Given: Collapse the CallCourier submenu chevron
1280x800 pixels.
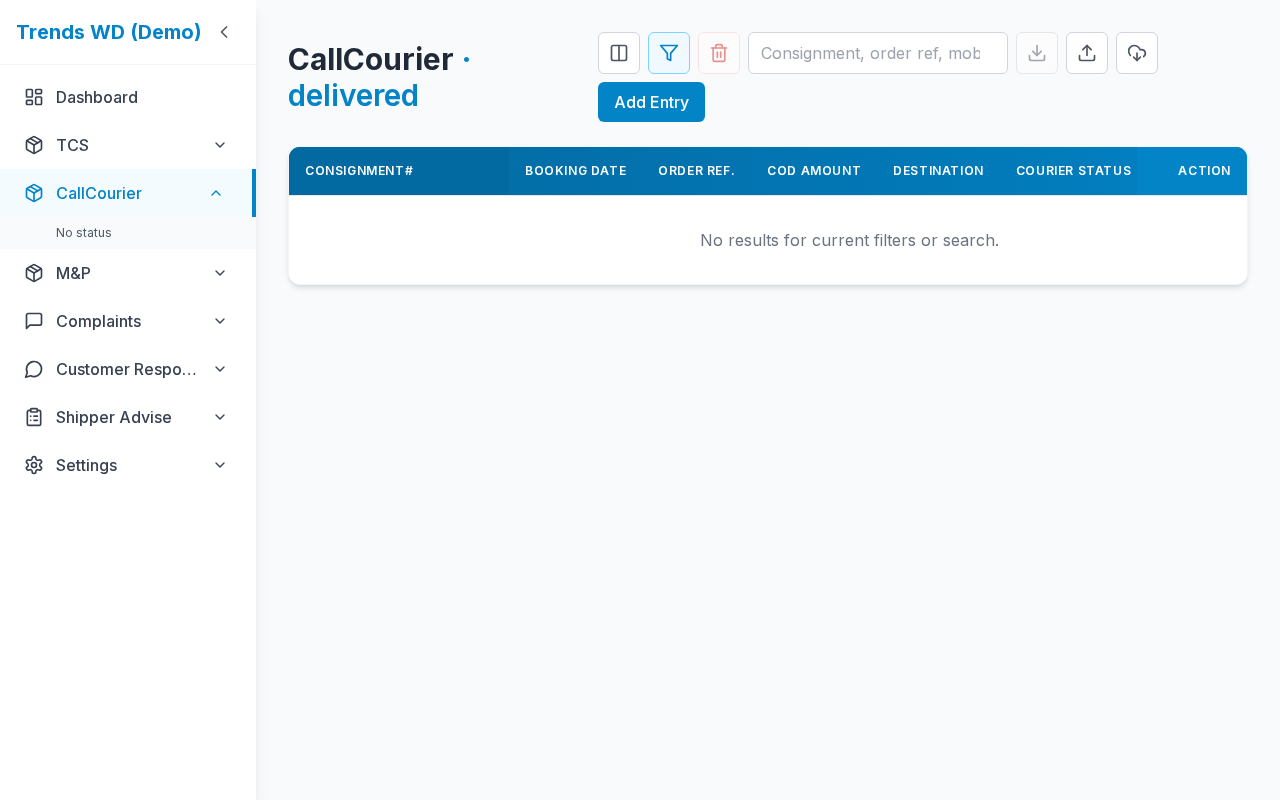Looking at the screenshot, I should coord(216,193).
